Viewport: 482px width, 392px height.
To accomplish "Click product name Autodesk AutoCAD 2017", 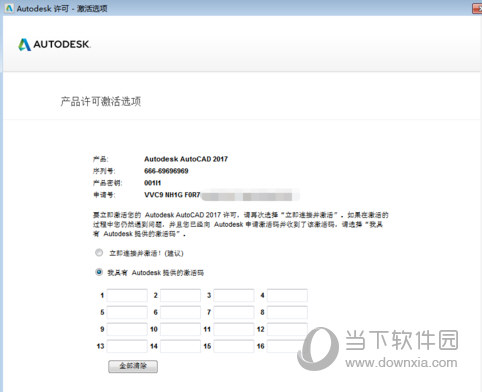I will [186, 159].
